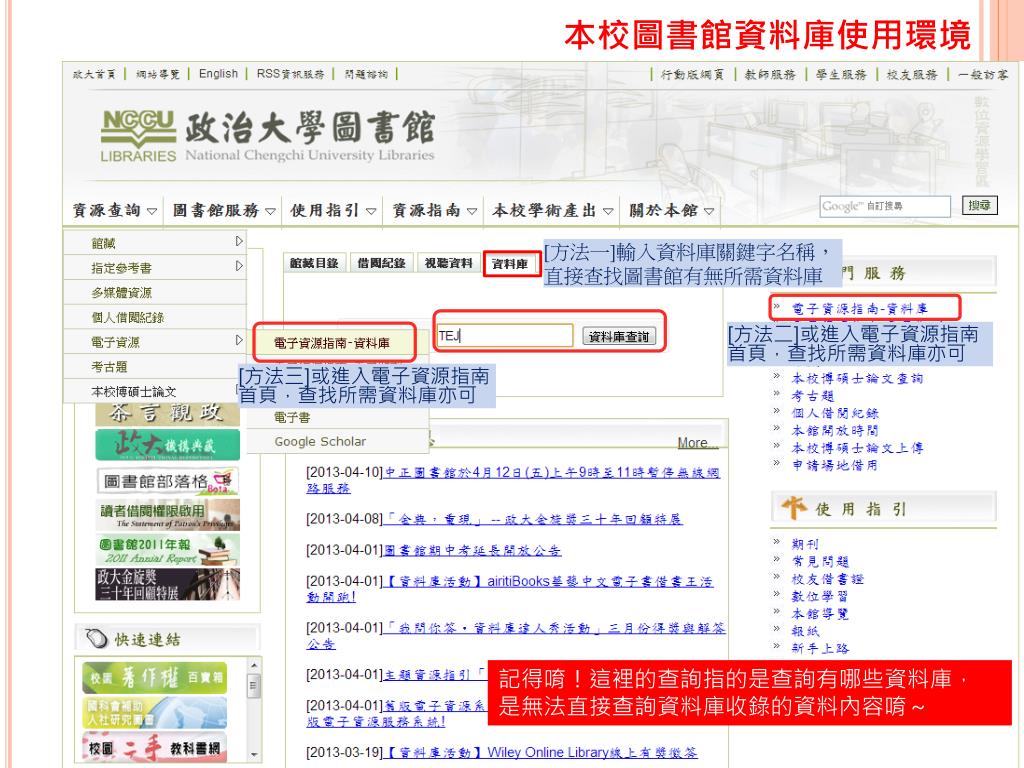Open the 校園二手教科書網 quick link

[x=155, y=747]
